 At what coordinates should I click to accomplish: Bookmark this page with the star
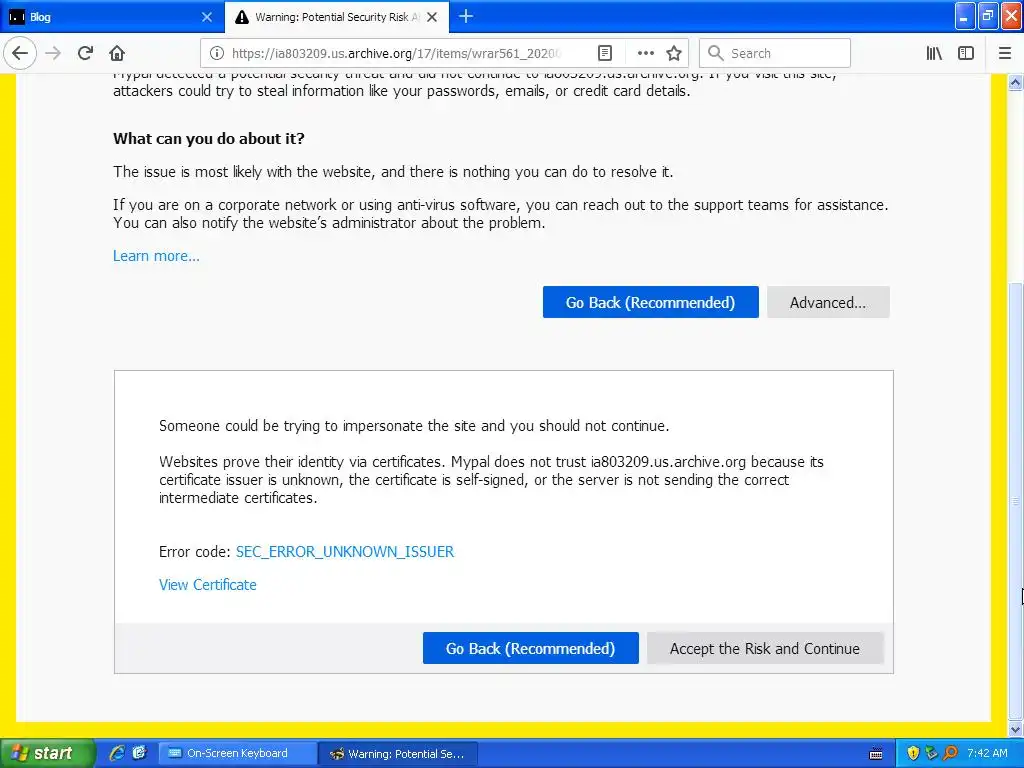click(x=674, y=53)
